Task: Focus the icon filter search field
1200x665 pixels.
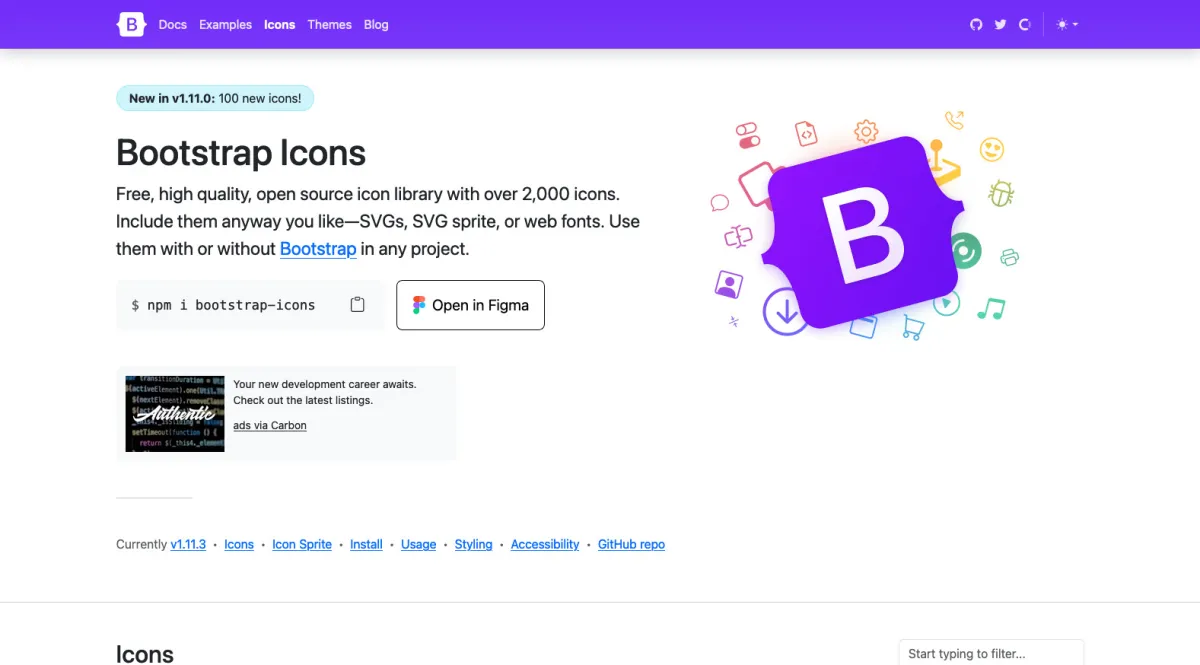Action: (x=990, y=653)
